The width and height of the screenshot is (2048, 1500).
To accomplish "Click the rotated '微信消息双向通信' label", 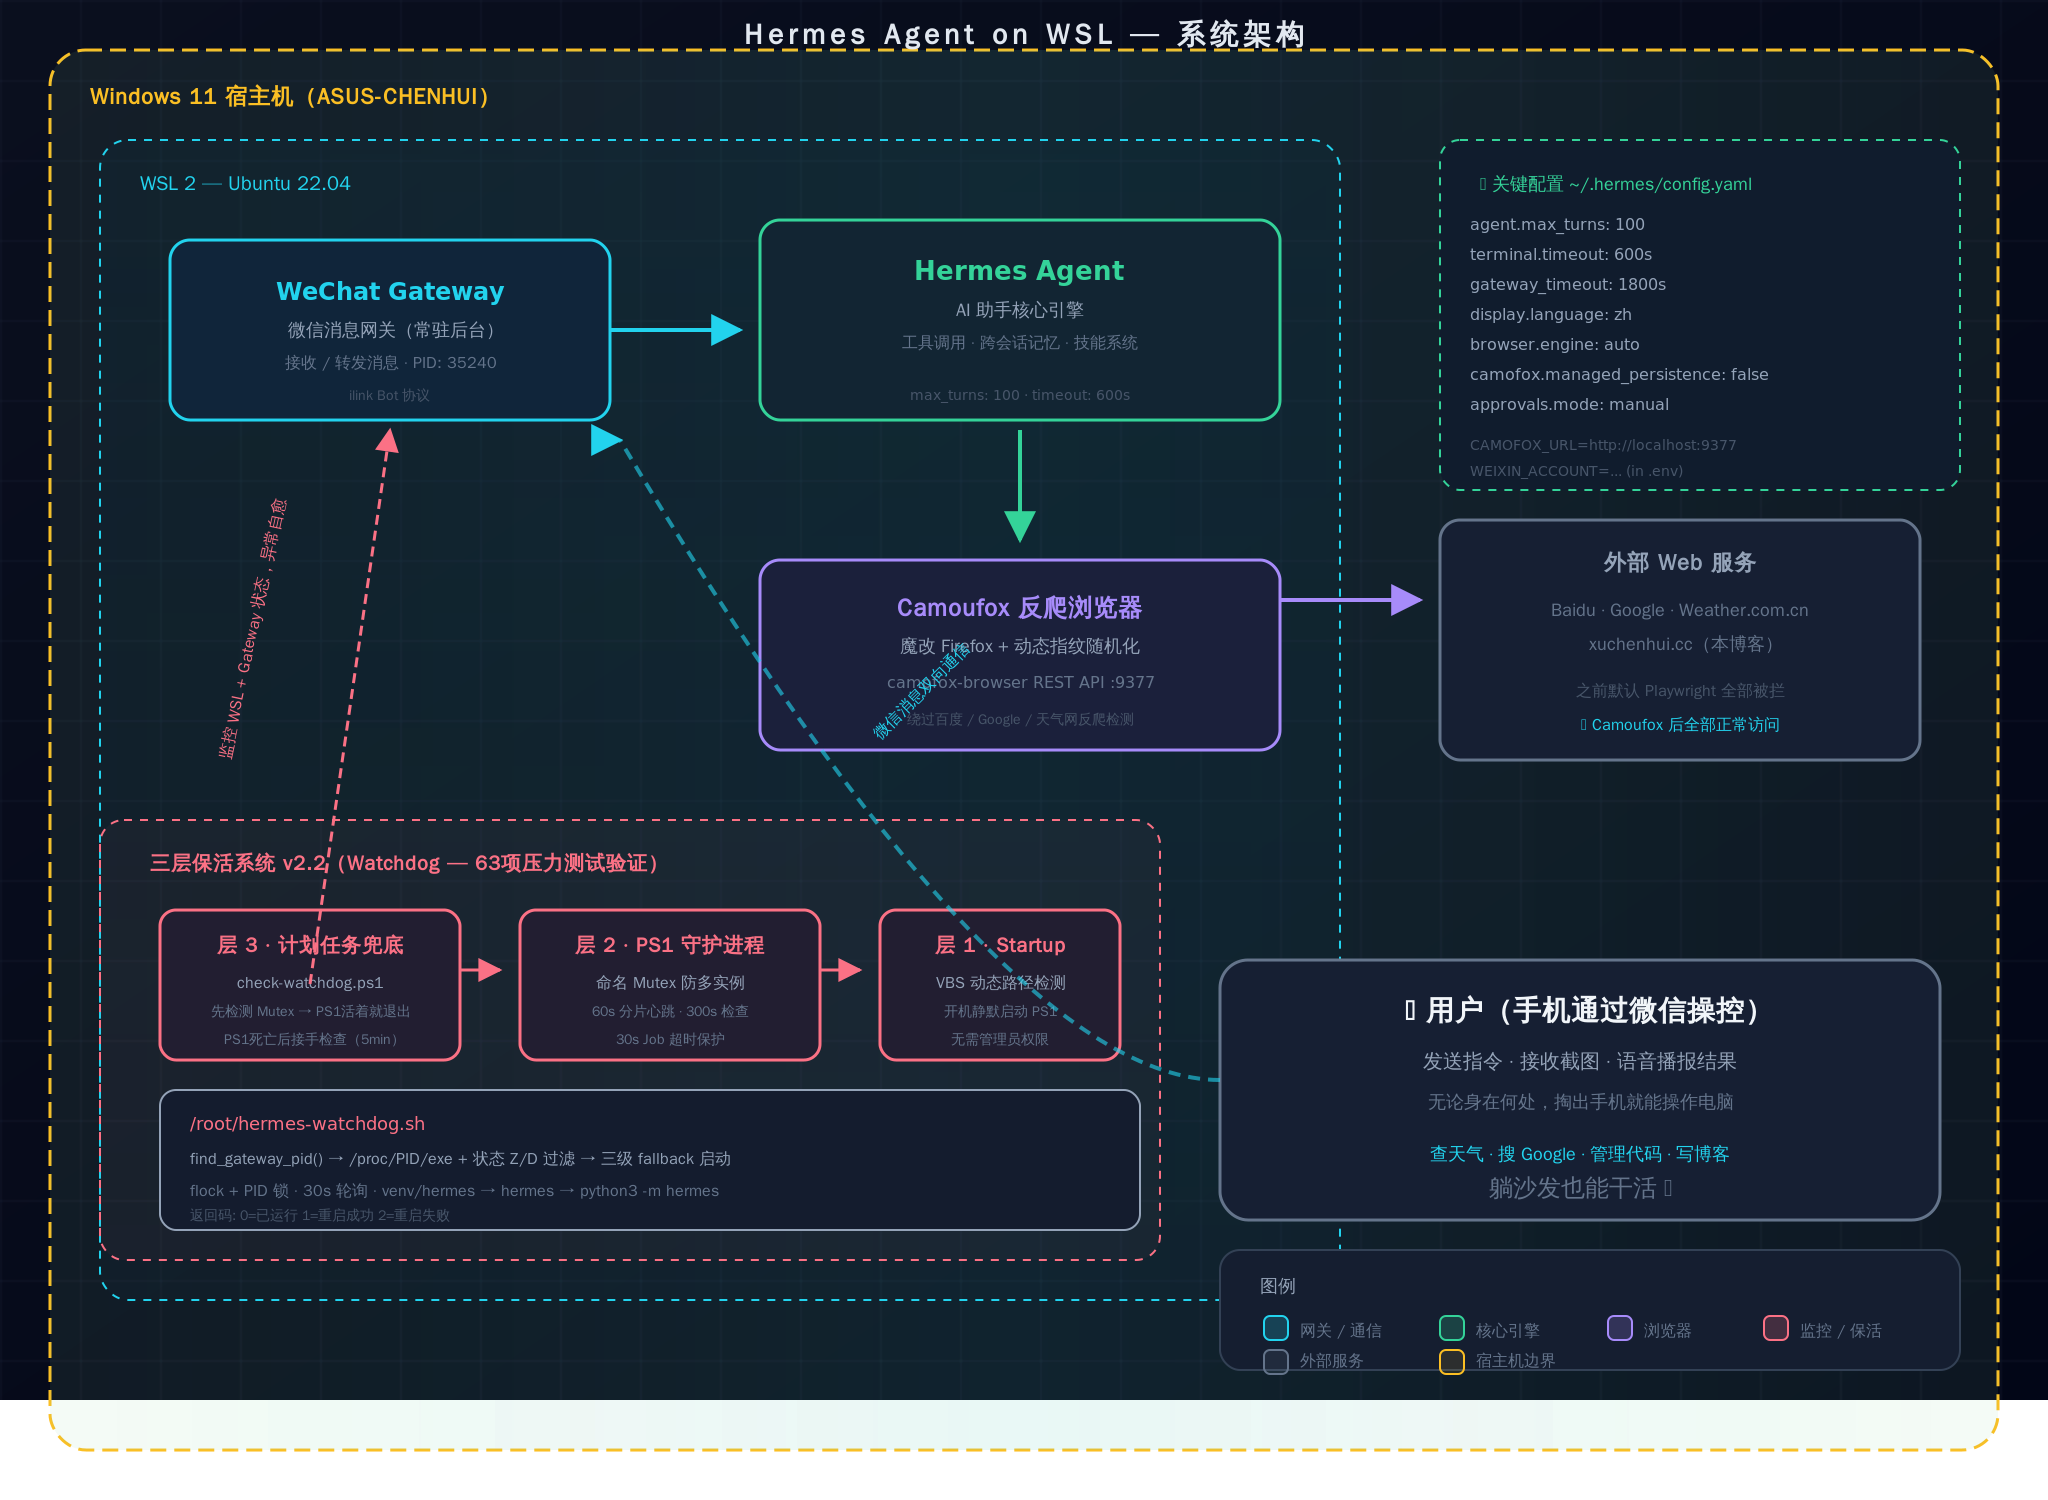I will coord(922,691).
